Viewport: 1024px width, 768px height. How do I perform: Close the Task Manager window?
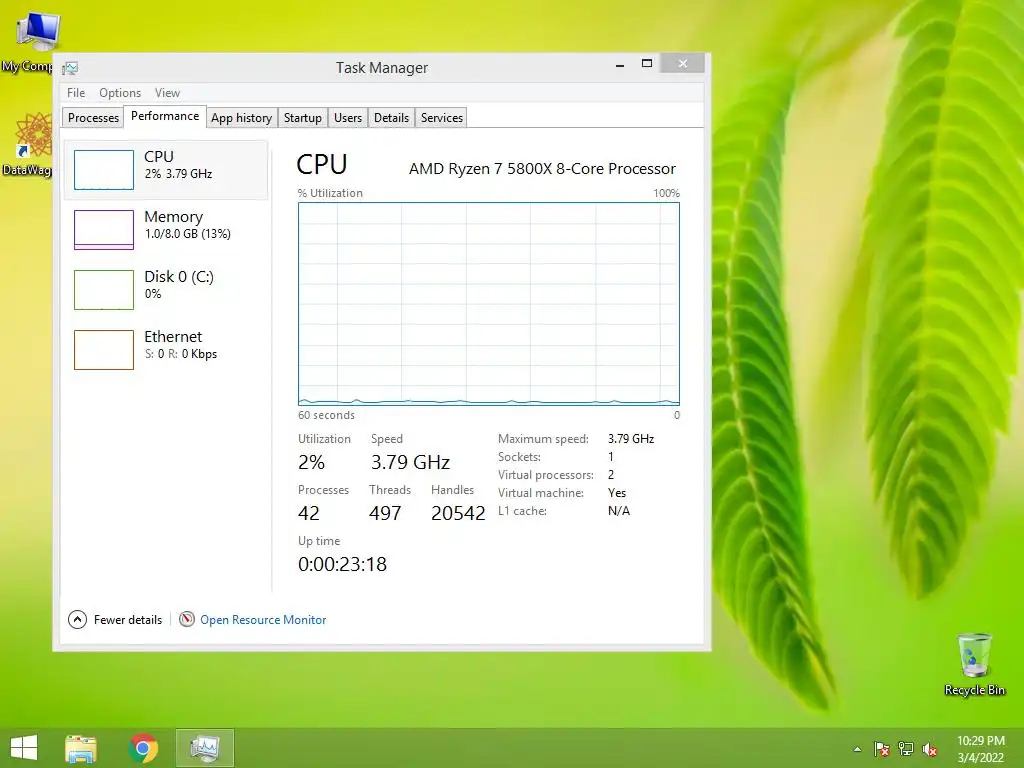click(682, 63)
